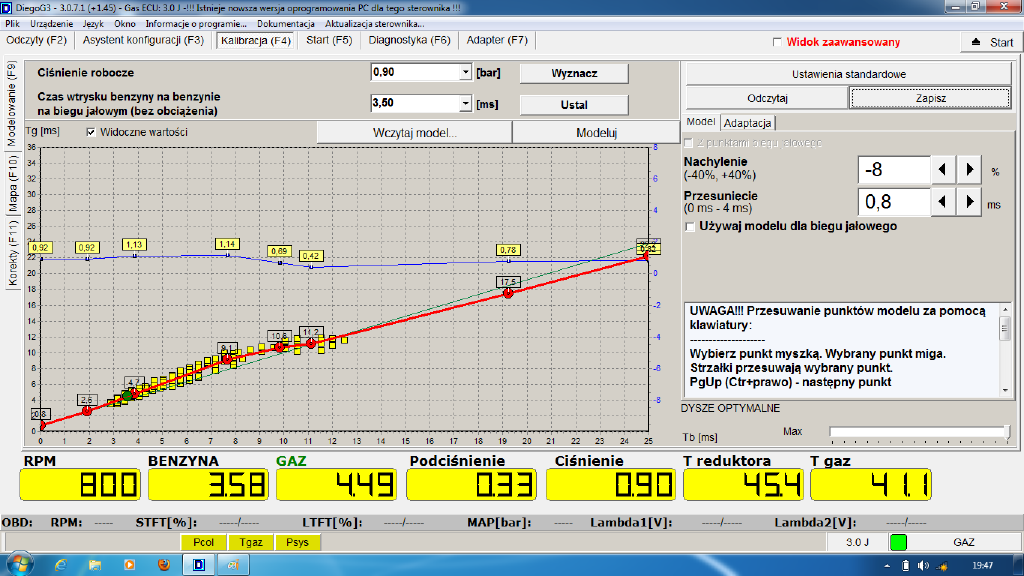1024x576 pixels.
Task: Click the Zapisz button
Action: pos(930,99)
